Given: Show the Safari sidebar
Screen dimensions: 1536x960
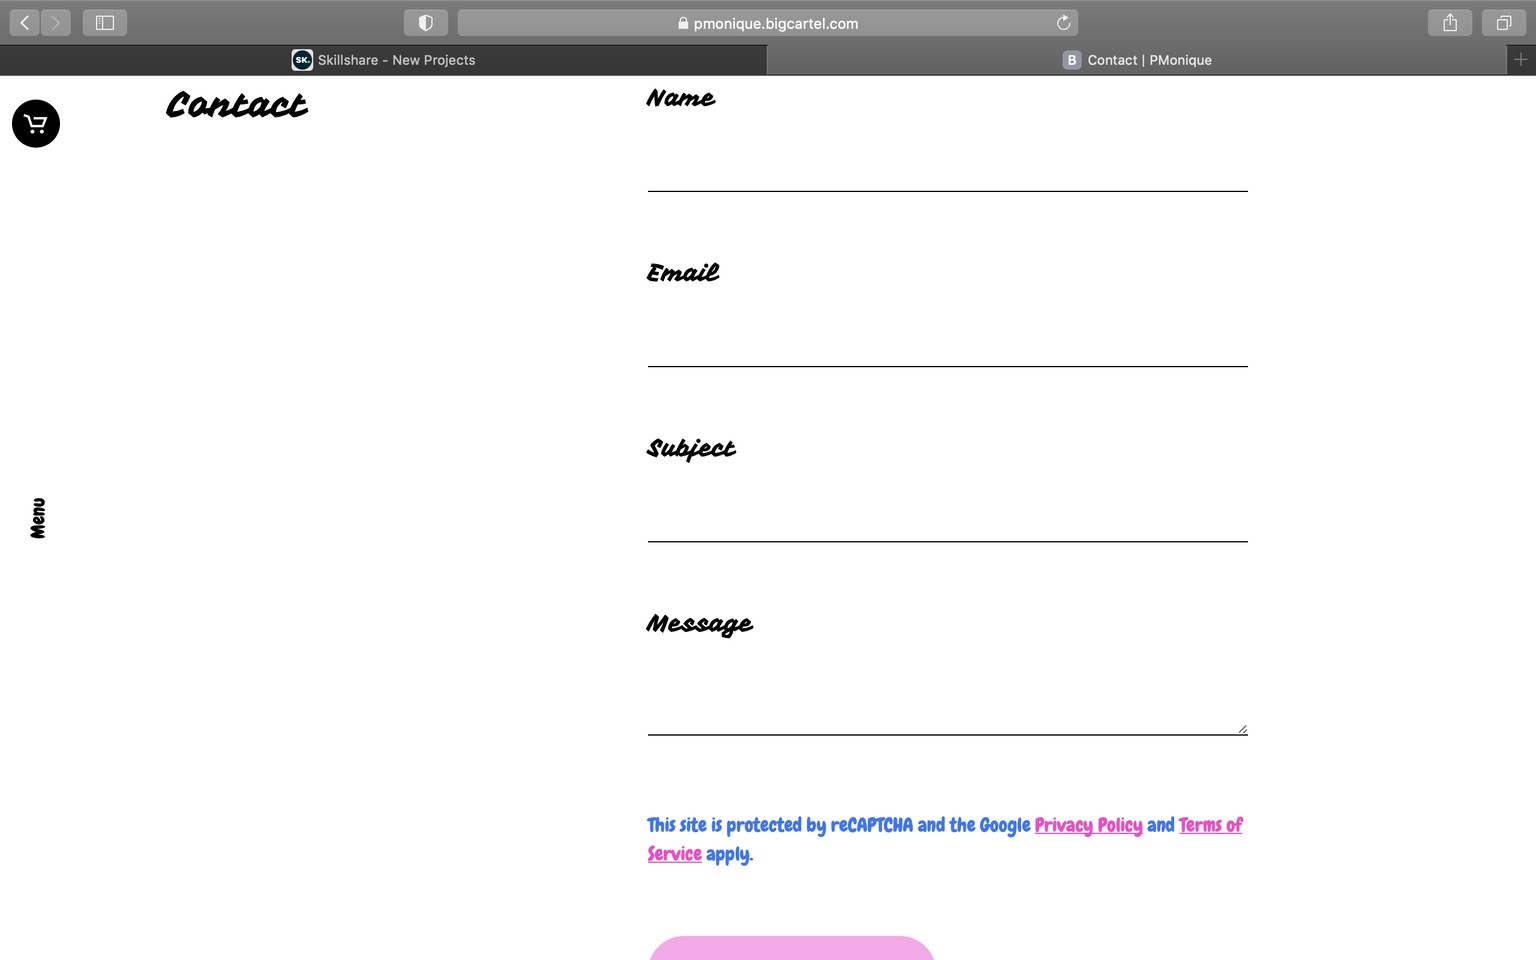Looking at the screenshot, I should click(105, 22).
